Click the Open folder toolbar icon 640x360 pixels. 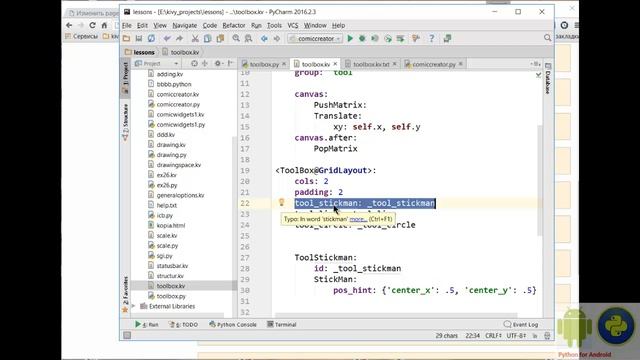pyautogui.click(x=127, y=38)
